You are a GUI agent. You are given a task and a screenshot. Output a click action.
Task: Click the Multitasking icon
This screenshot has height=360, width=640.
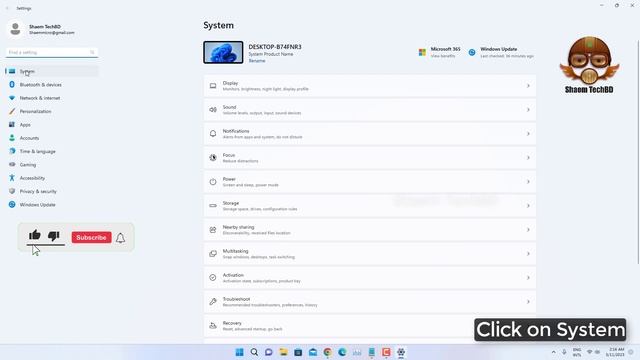pos(213,254)
